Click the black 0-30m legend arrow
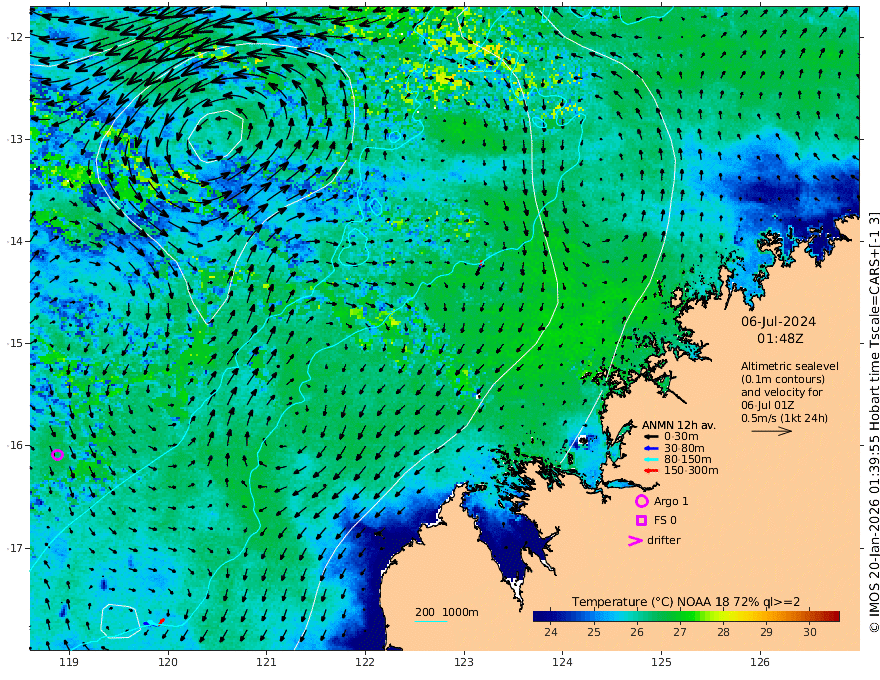The width and height of the screenshot is (880, 680). [650, 437]
